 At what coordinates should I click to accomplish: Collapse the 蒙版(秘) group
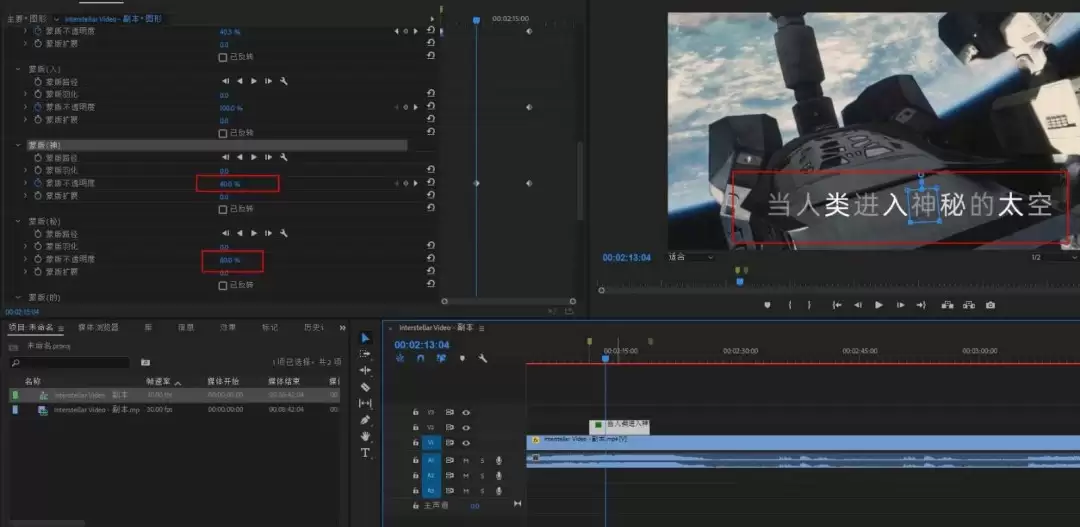(x=18, y=221)
